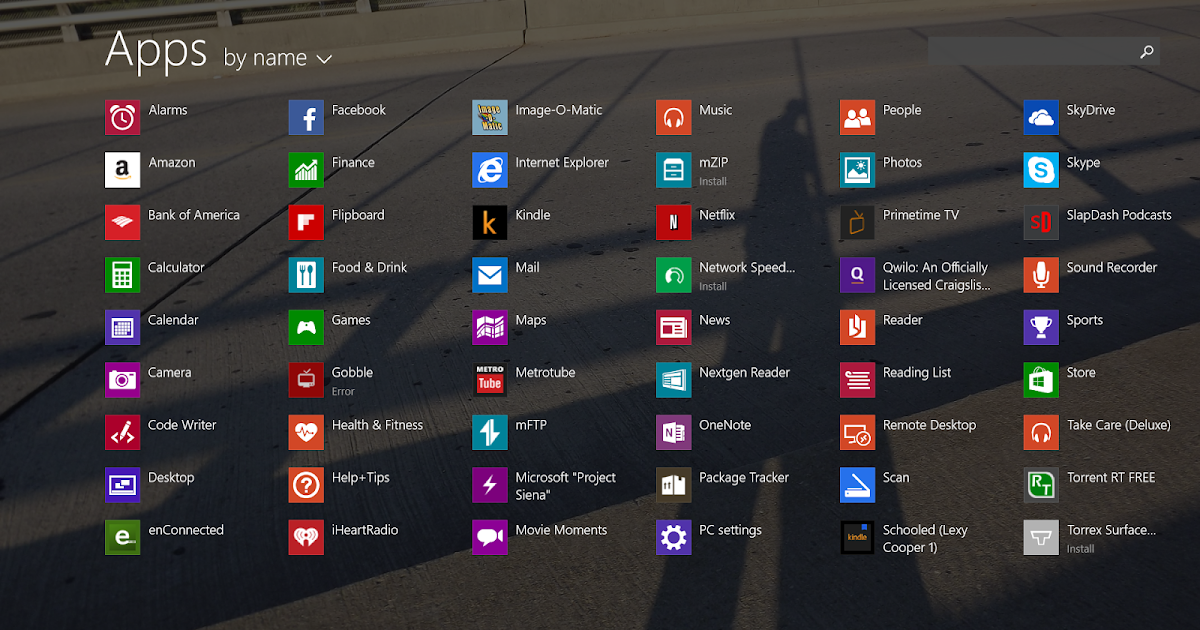1200x630 pixels.
Task: Open the People app icon
Action: (x=857, y=118)
